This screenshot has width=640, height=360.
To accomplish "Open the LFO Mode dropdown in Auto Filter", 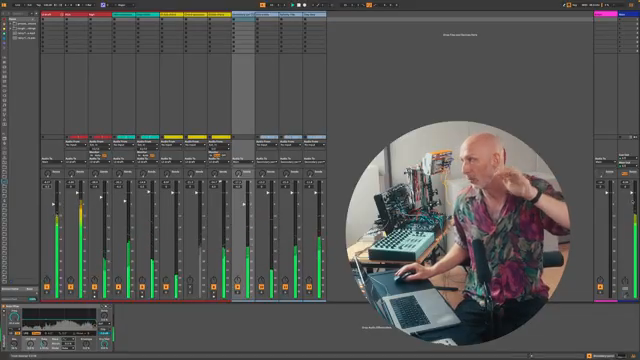I will [x=68, y=348].
